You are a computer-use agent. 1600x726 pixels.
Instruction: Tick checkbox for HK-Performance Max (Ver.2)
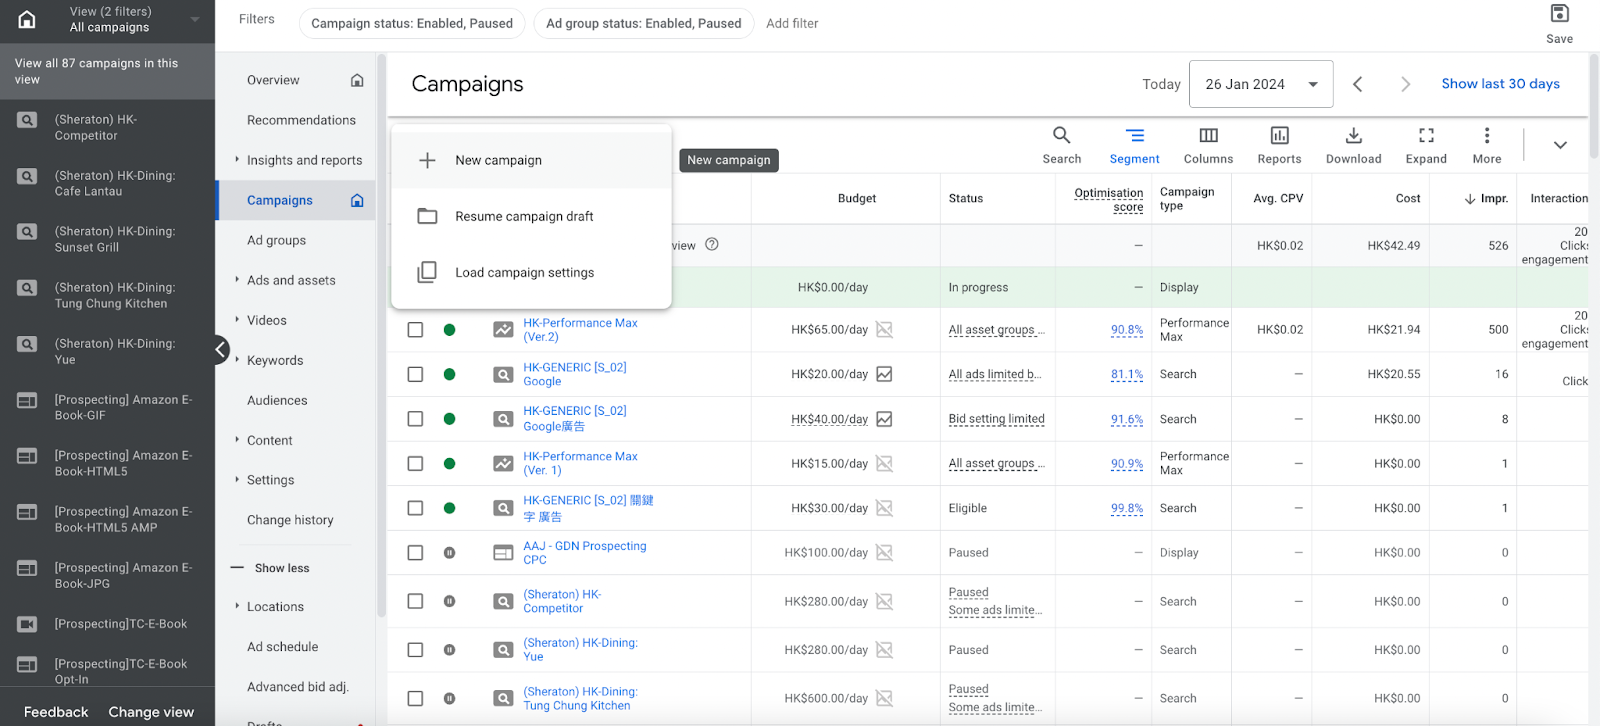point(415,329)
